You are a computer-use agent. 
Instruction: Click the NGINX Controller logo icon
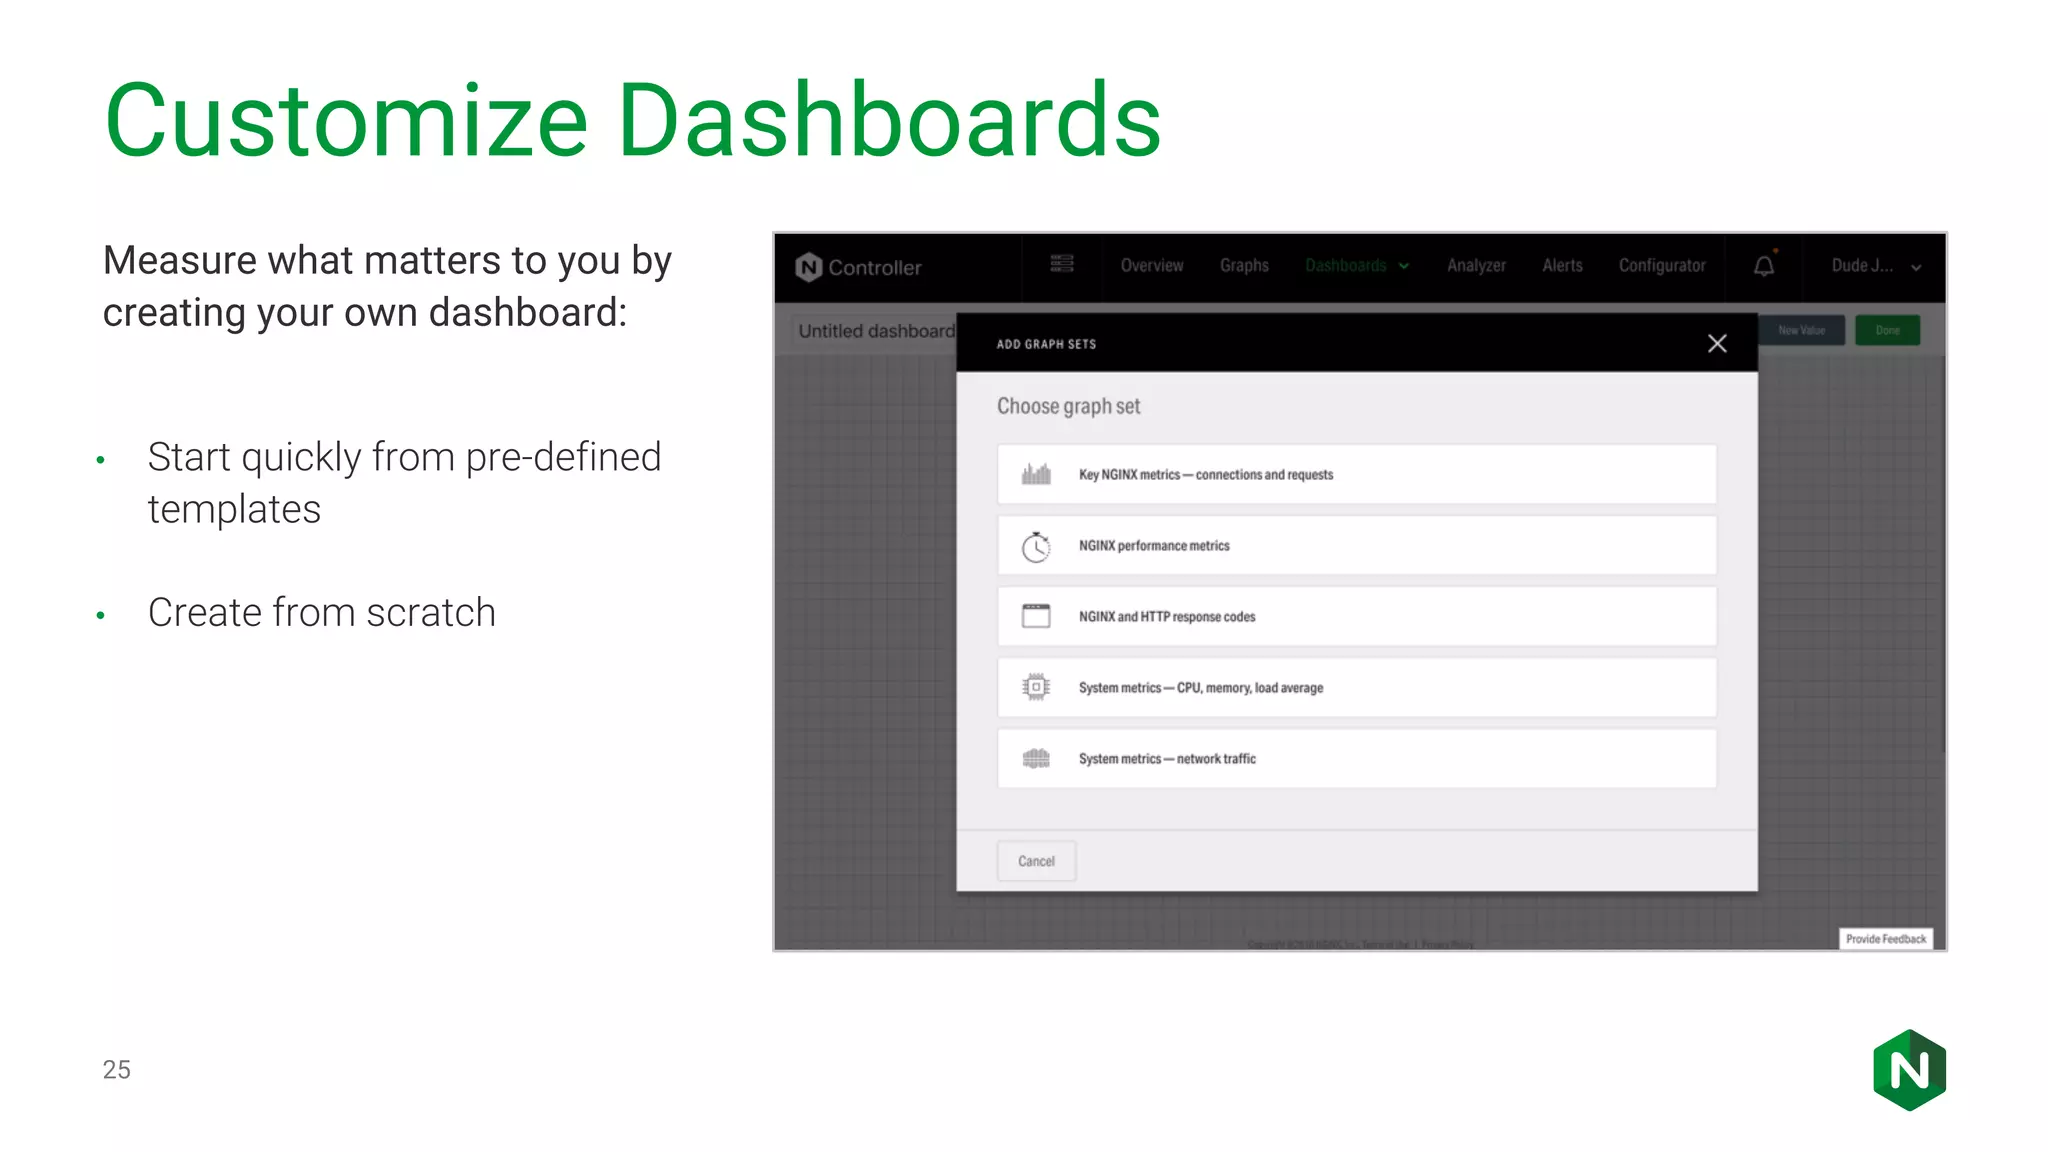pyautogui.click(x=808, y=267)
